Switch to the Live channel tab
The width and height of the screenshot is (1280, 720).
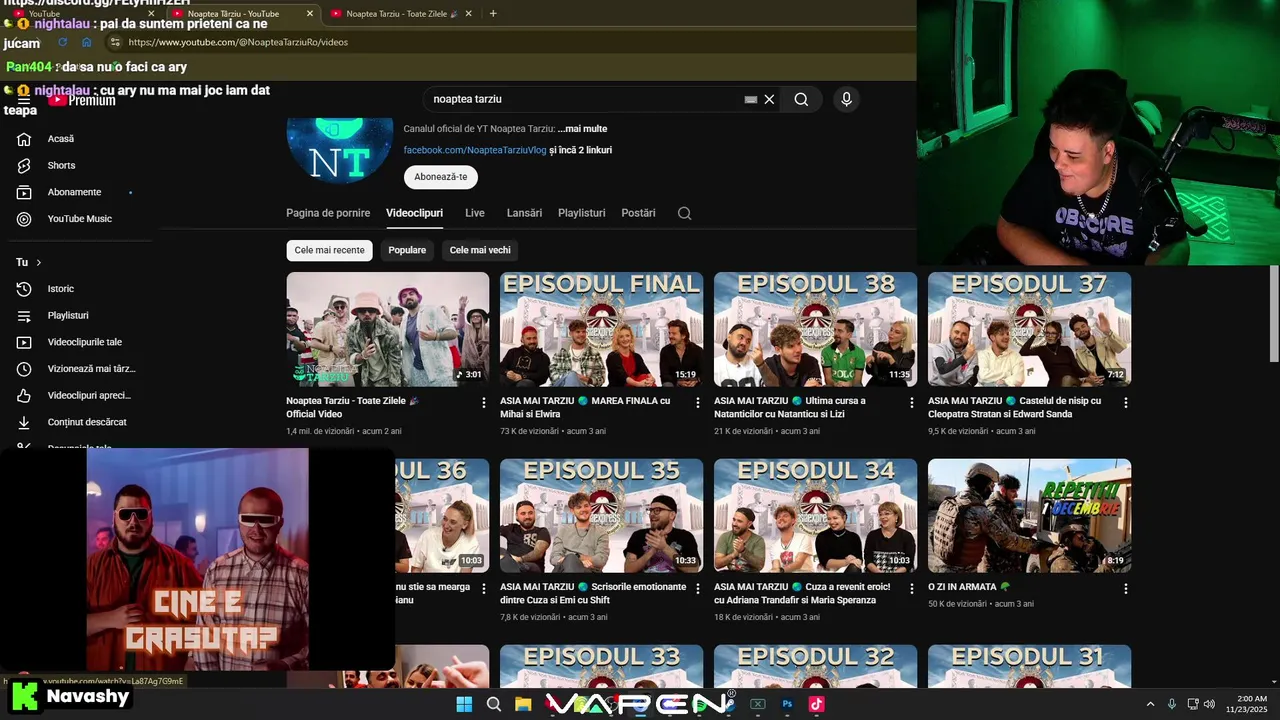(475, 213)
